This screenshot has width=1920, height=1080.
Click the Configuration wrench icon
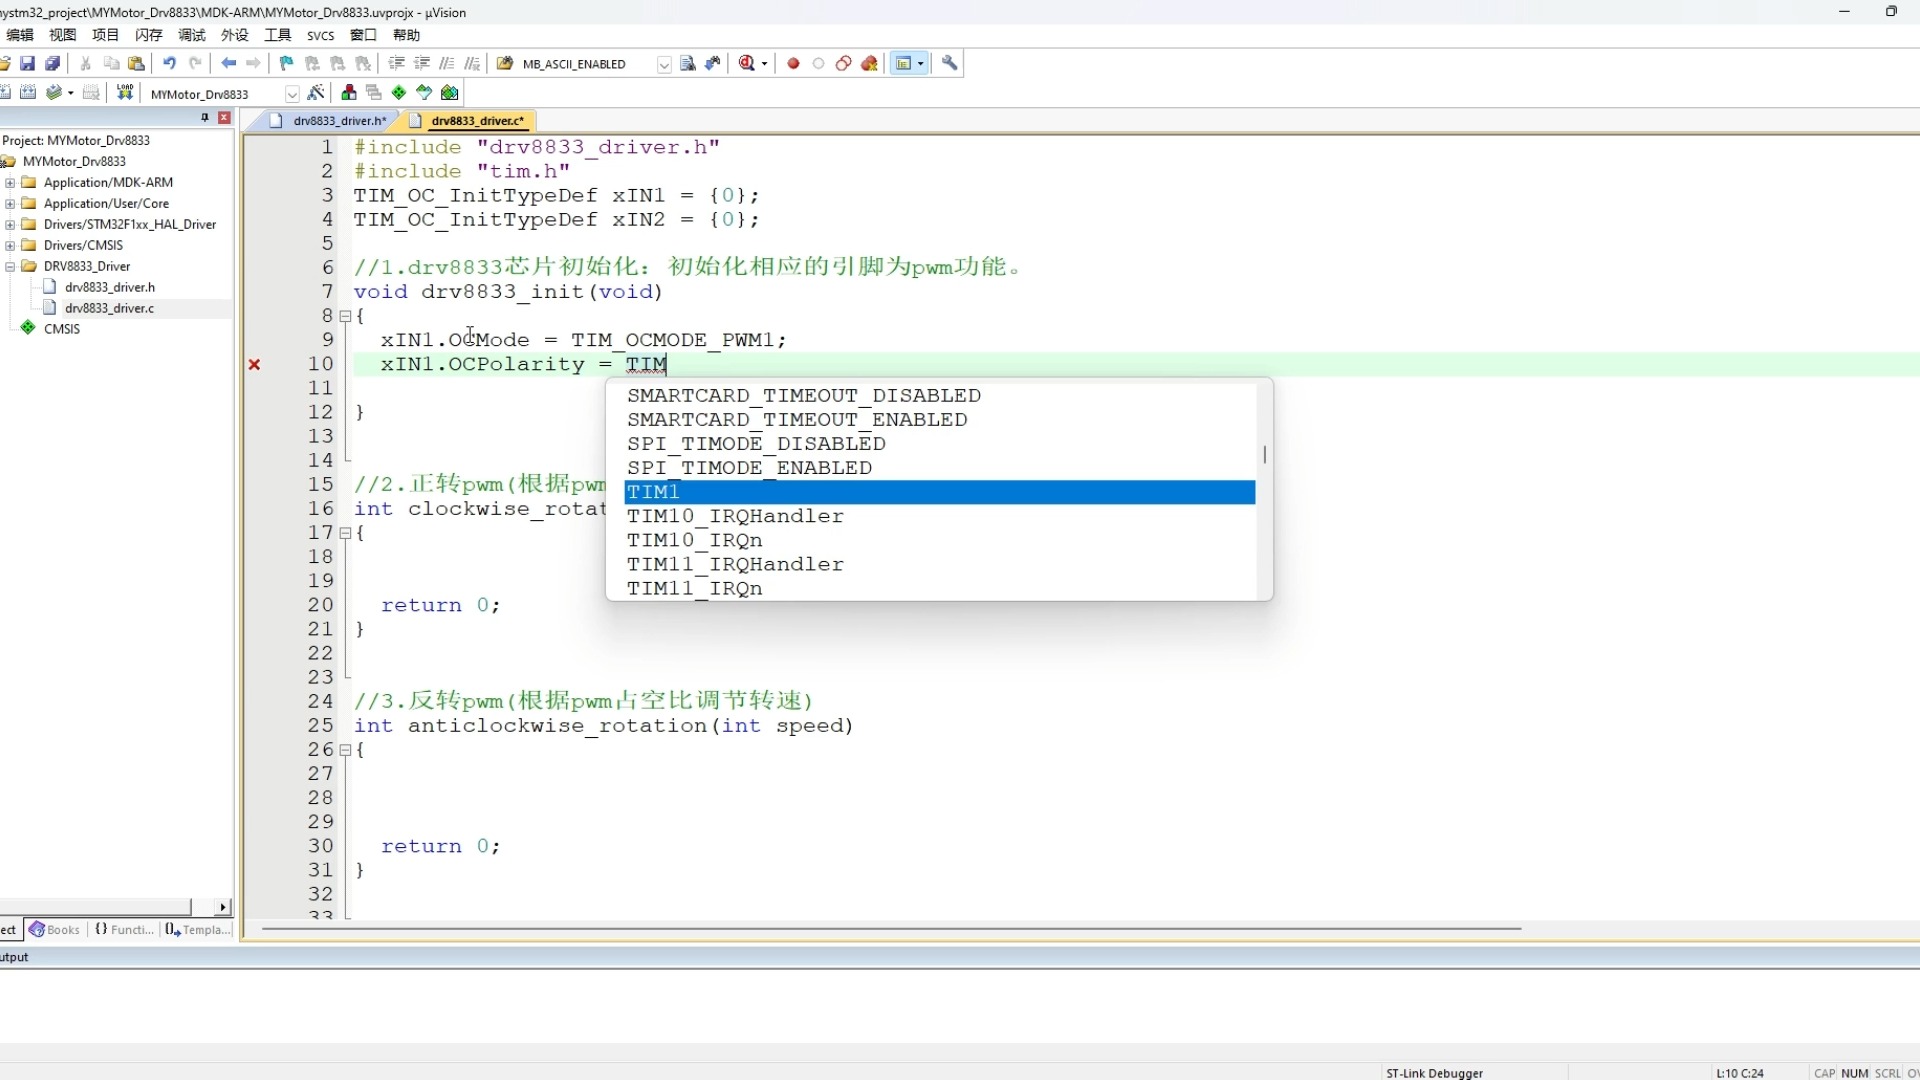[x=950, y=64]
